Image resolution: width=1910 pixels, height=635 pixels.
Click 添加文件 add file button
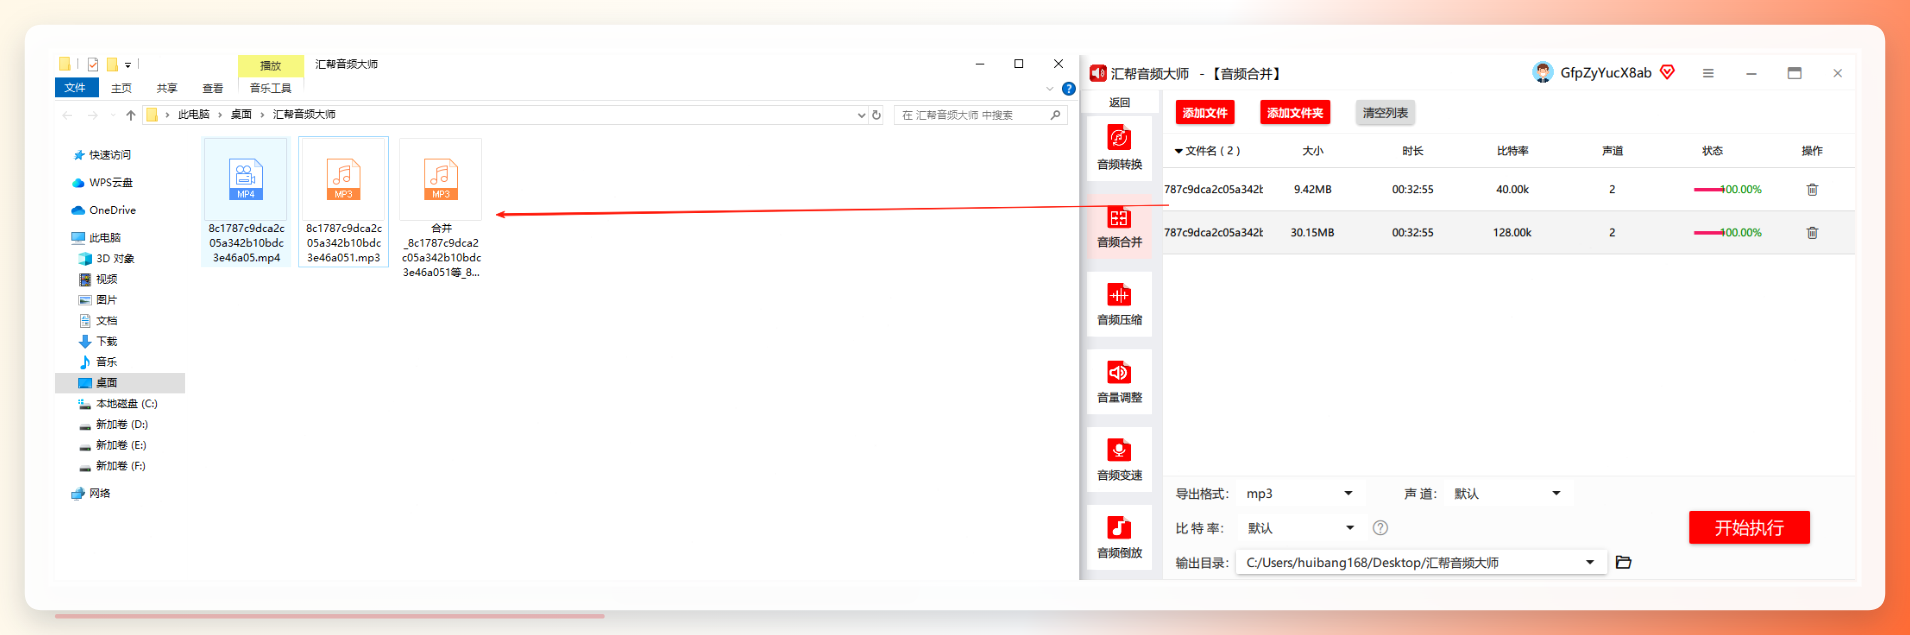coord(1205,113)
